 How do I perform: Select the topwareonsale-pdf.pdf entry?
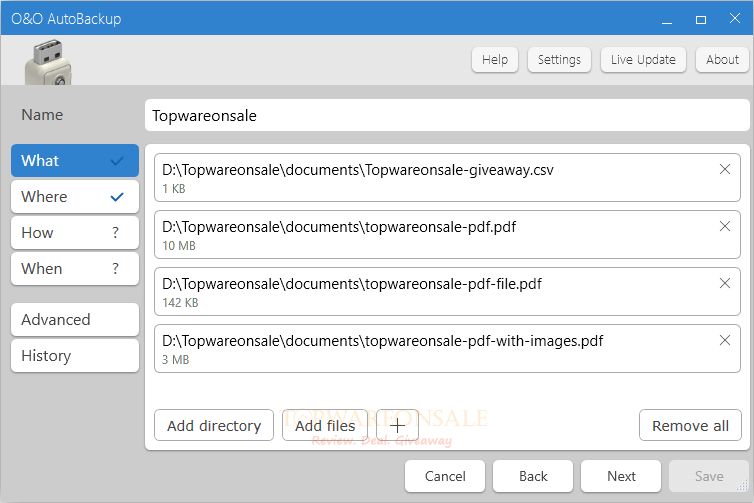[x=447, y=235]
